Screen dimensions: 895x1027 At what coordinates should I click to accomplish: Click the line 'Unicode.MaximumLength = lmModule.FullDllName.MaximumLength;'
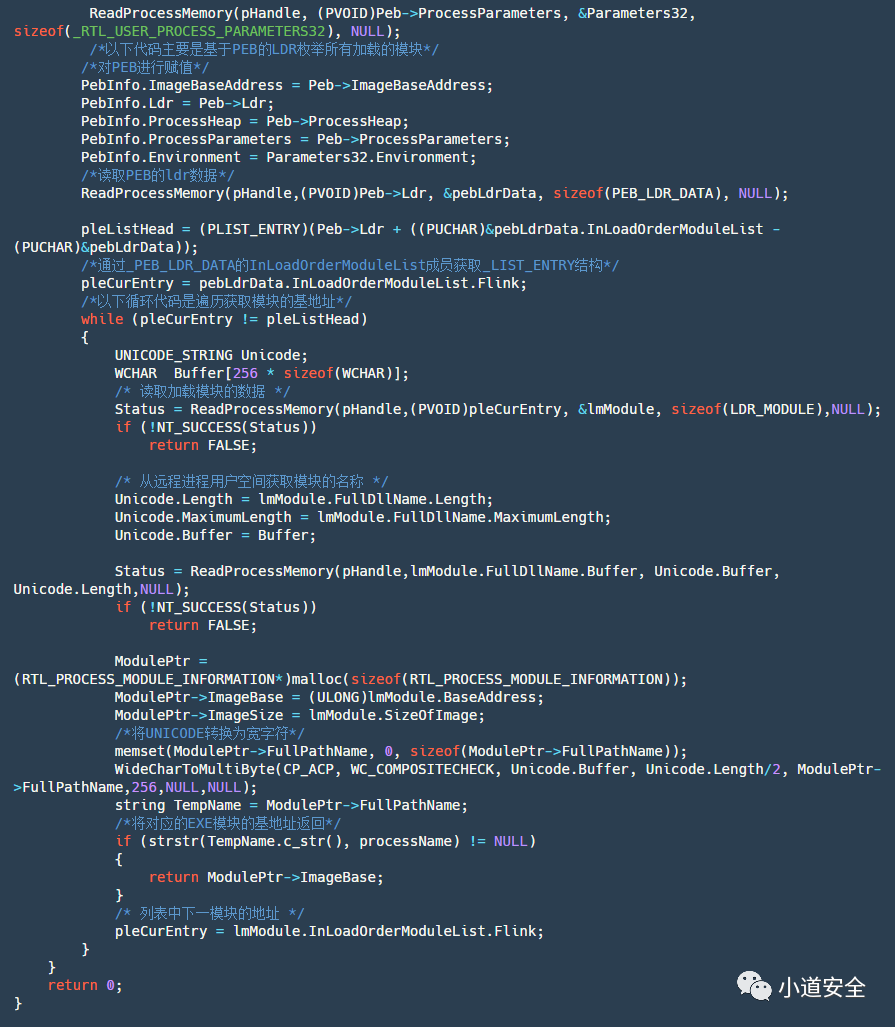362,517
